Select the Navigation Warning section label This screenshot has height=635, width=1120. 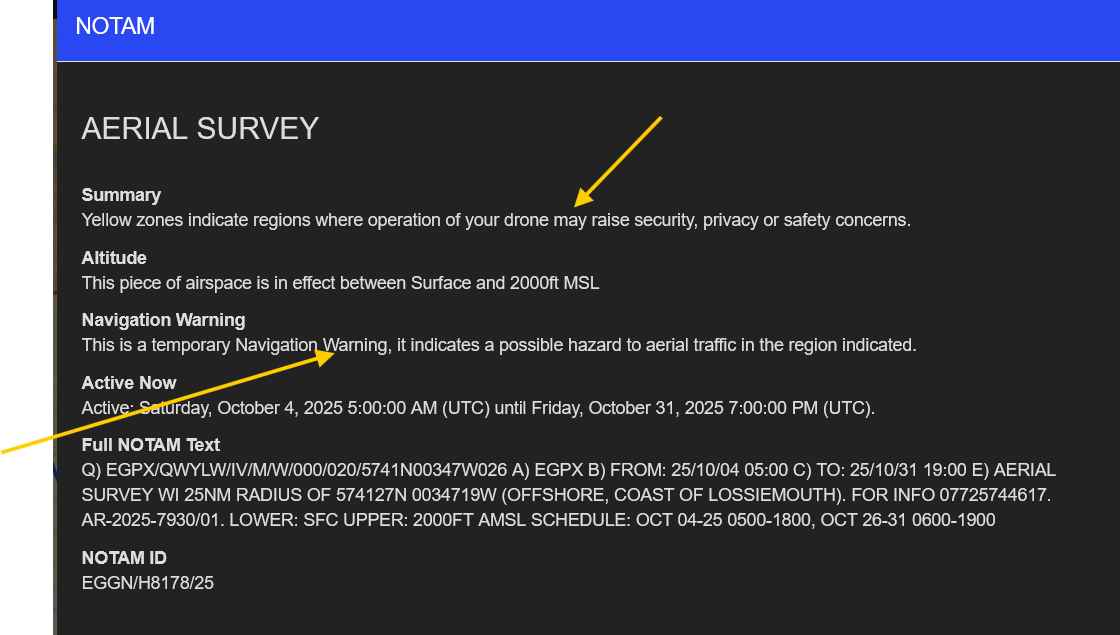coord(163,320)
